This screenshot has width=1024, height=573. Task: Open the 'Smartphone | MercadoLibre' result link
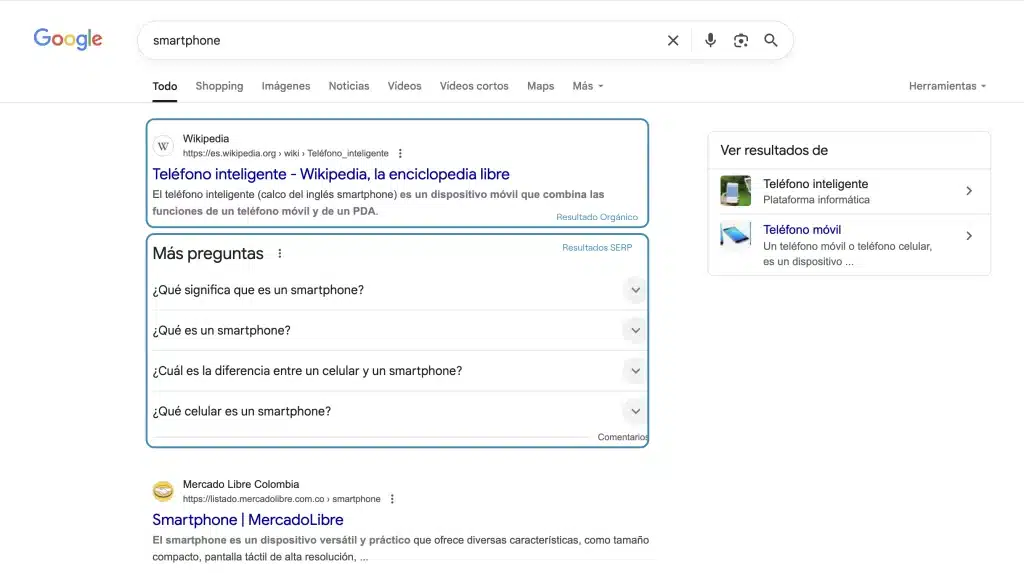click(248, 520)
